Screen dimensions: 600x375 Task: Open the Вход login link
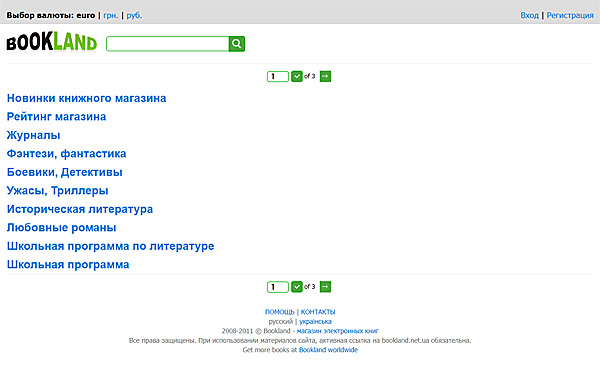click(x=530, y=15)
